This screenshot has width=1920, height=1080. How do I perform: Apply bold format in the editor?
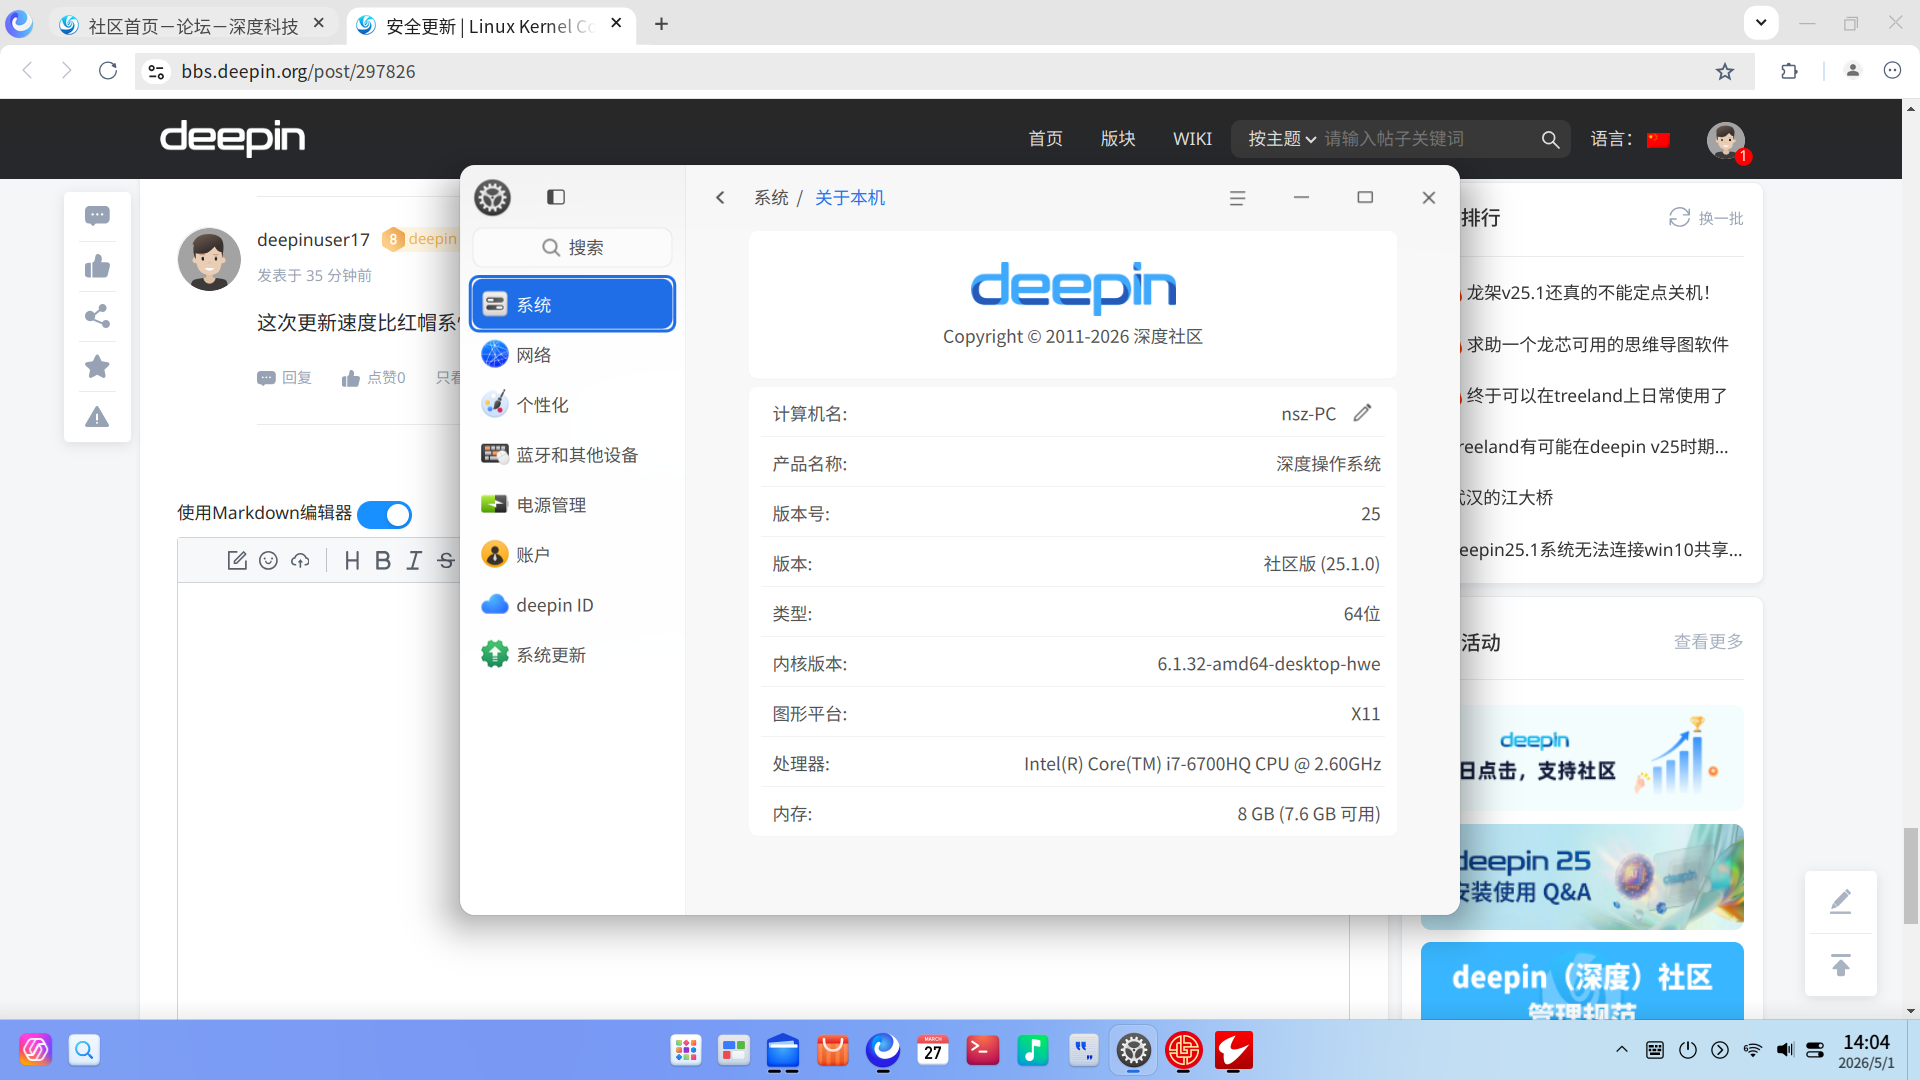383,560
